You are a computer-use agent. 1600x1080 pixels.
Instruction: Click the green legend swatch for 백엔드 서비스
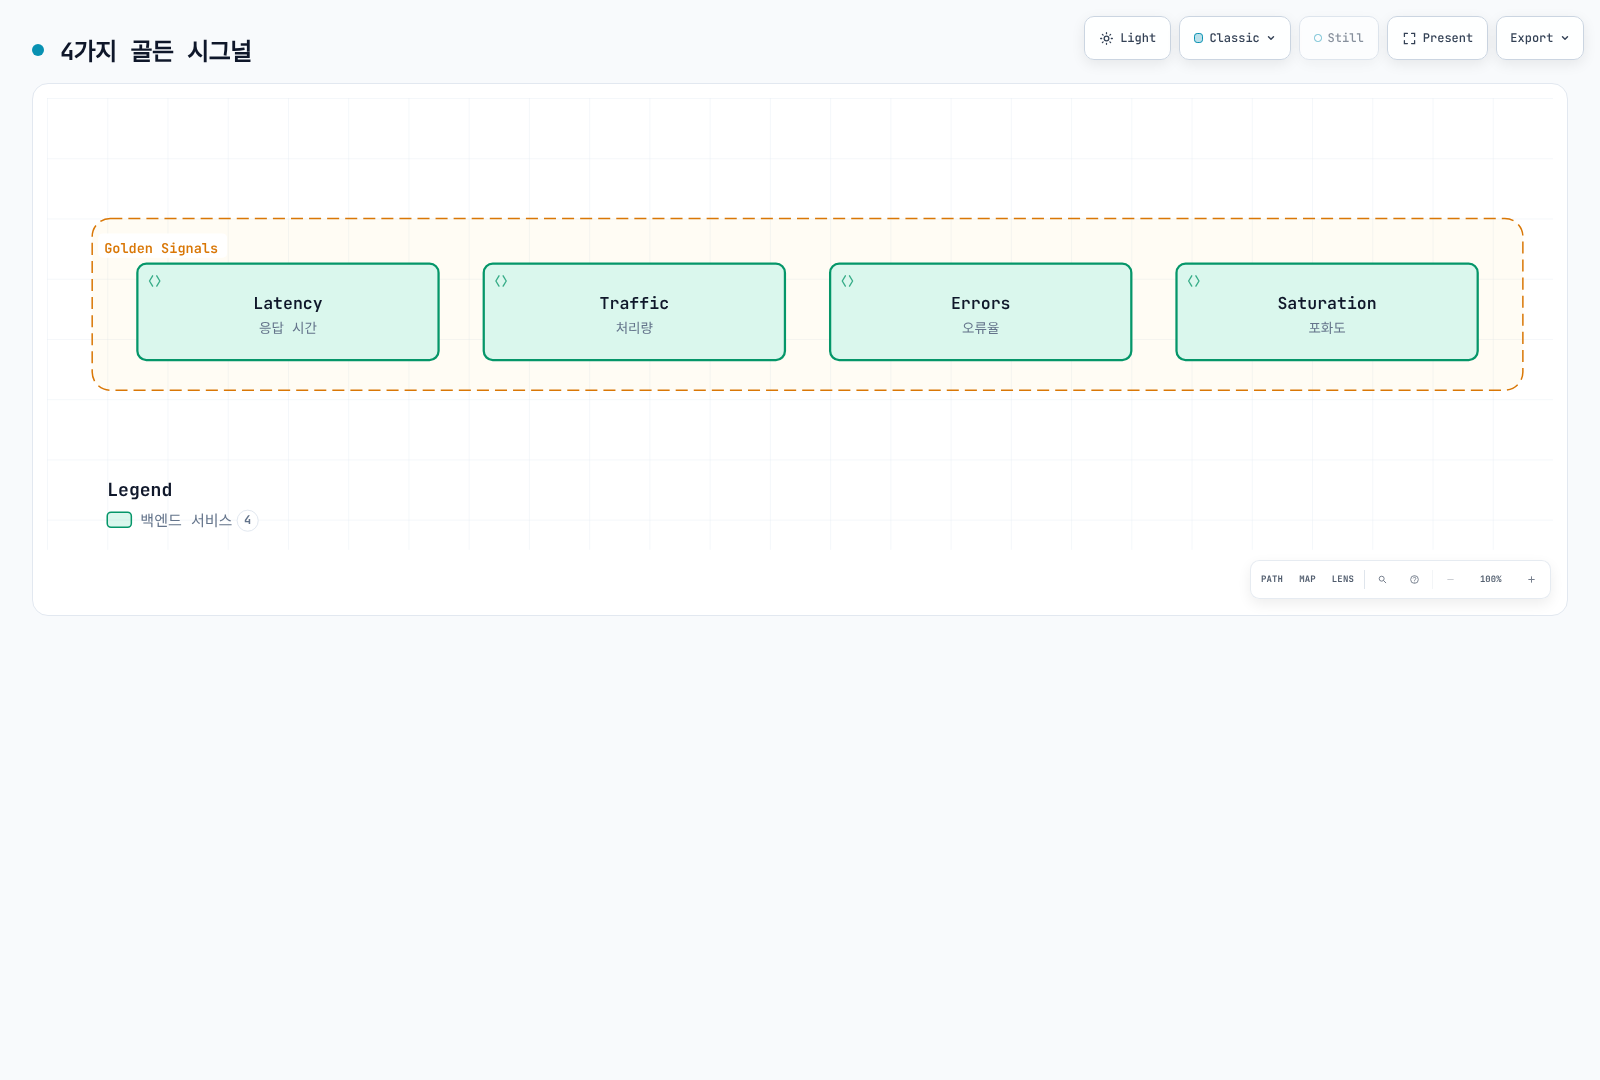coord(119,520)
